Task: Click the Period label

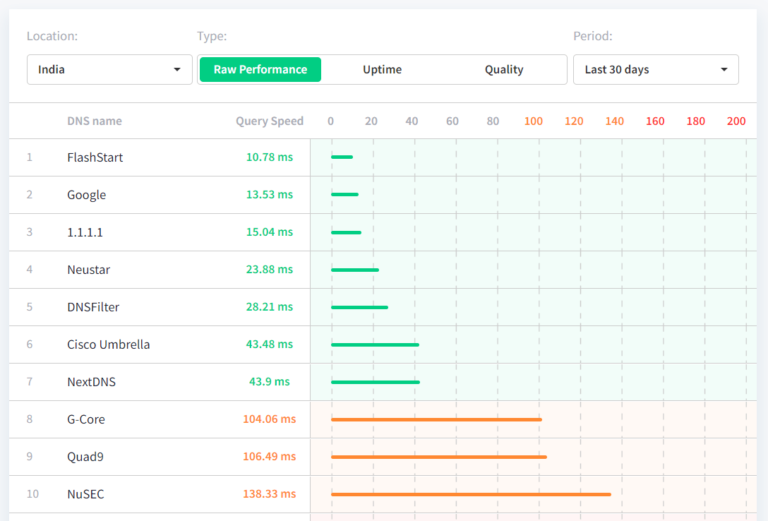Action: tap(593, 36)
